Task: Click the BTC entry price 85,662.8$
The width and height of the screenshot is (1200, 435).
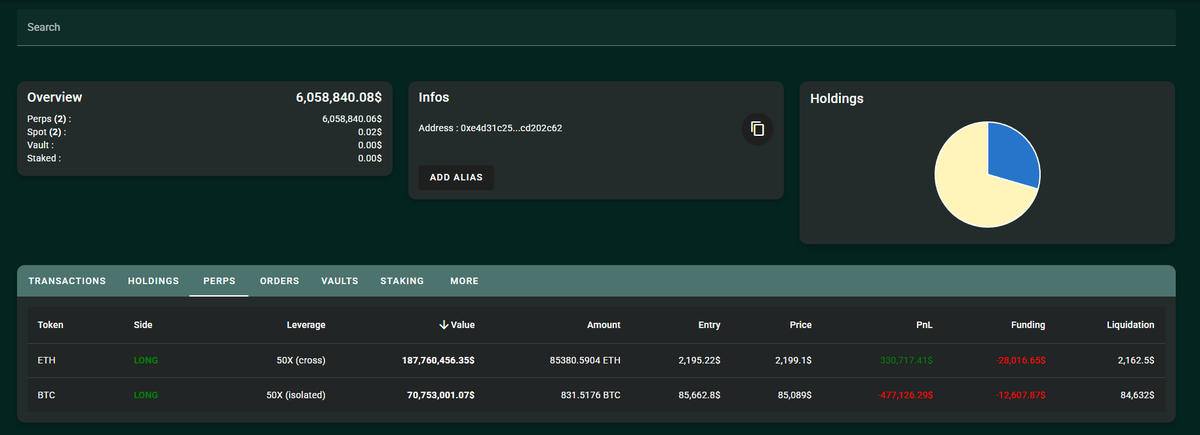Action: [x=697, y=395]
